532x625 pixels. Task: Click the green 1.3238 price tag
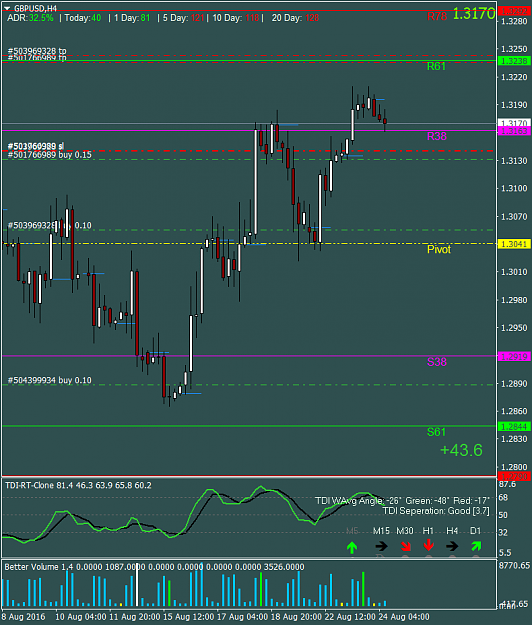coord(514,61)
